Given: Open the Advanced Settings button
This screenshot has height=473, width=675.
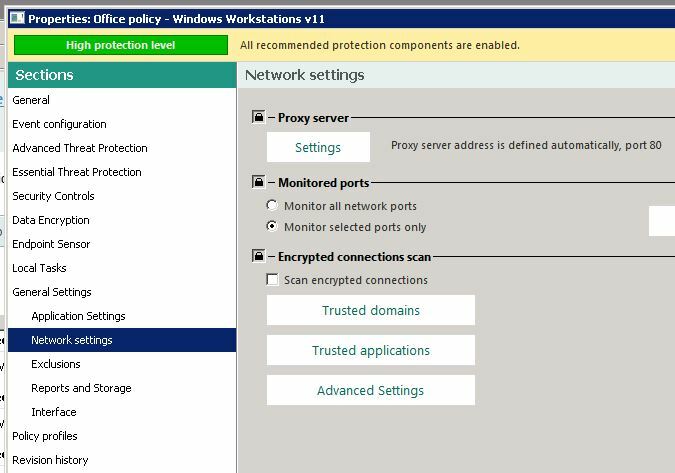Looking at the screenshot, I should [371, 390].
